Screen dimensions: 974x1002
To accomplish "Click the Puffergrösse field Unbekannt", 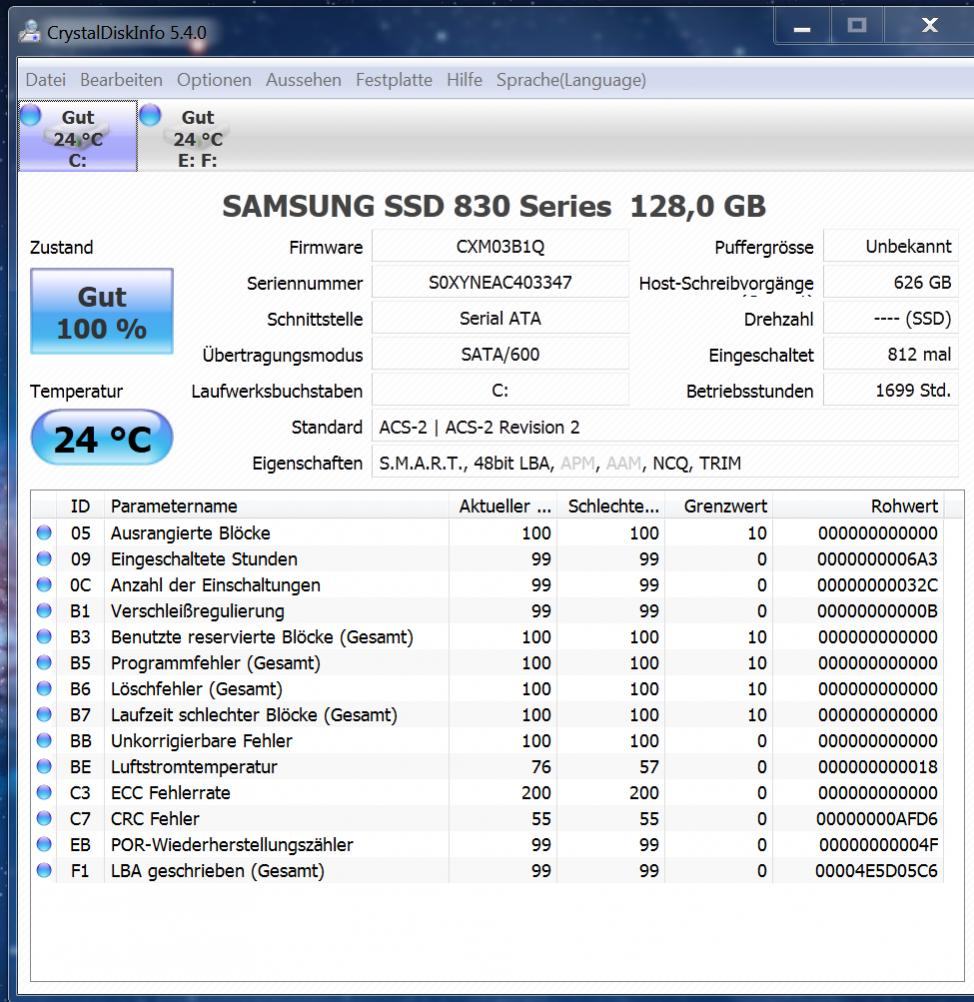I will point(891,247).
